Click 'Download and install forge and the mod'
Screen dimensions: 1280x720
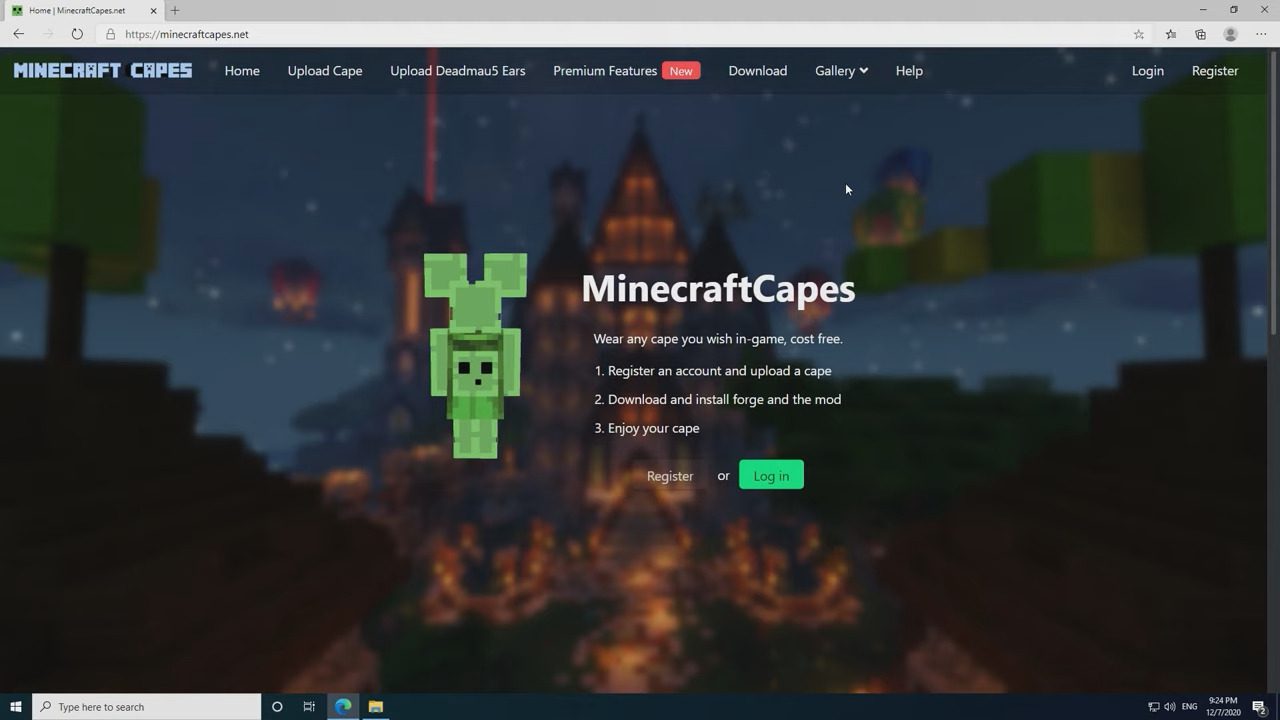click(x=724, y=399)
